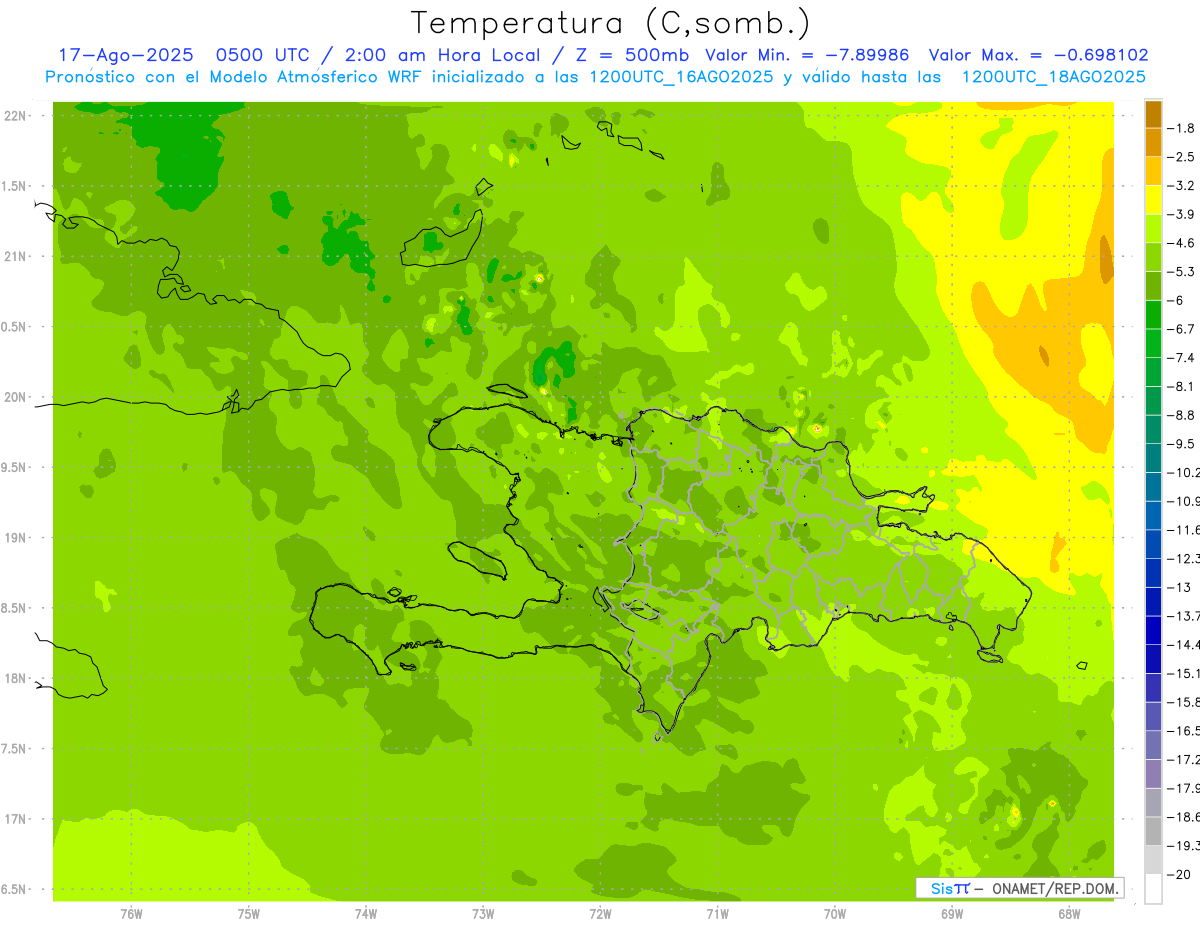The width and height of the screenshot is (1200, 927).
Task: Pick the blue swatch between -13 and -13.7
Action: (1153, 601)
